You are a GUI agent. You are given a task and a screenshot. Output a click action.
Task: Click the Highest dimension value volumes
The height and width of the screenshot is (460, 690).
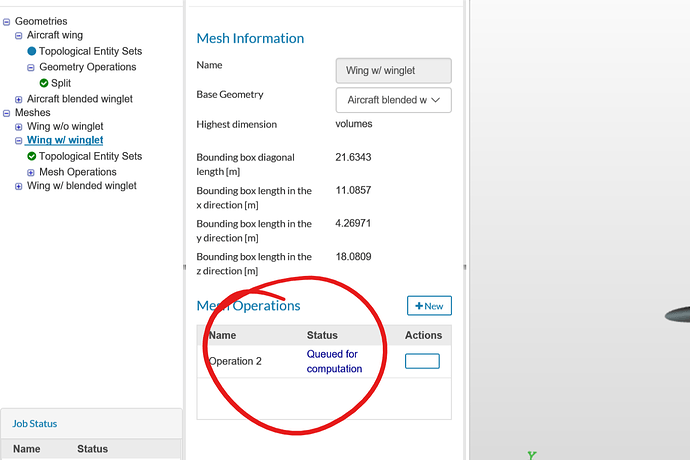(354, 124)
